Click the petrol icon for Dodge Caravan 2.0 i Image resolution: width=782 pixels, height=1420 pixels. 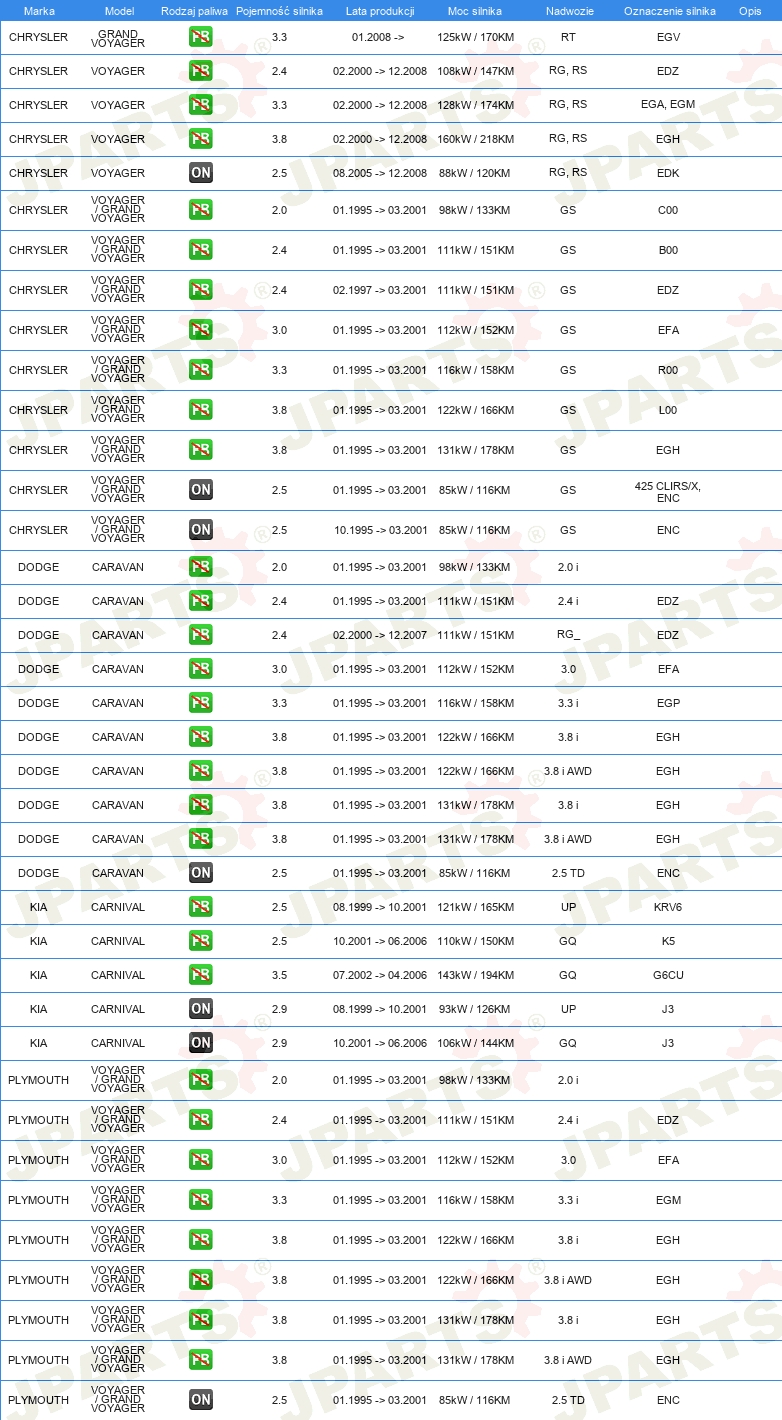[201, 567]
